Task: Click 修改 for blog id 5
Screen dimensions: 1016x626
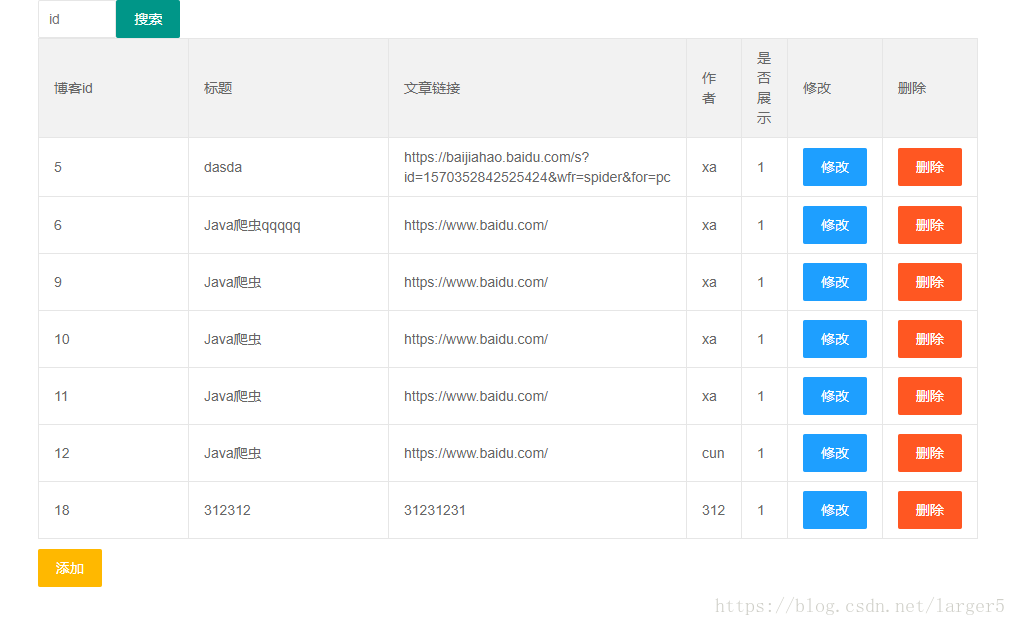Action: click(x=834, y=167)
